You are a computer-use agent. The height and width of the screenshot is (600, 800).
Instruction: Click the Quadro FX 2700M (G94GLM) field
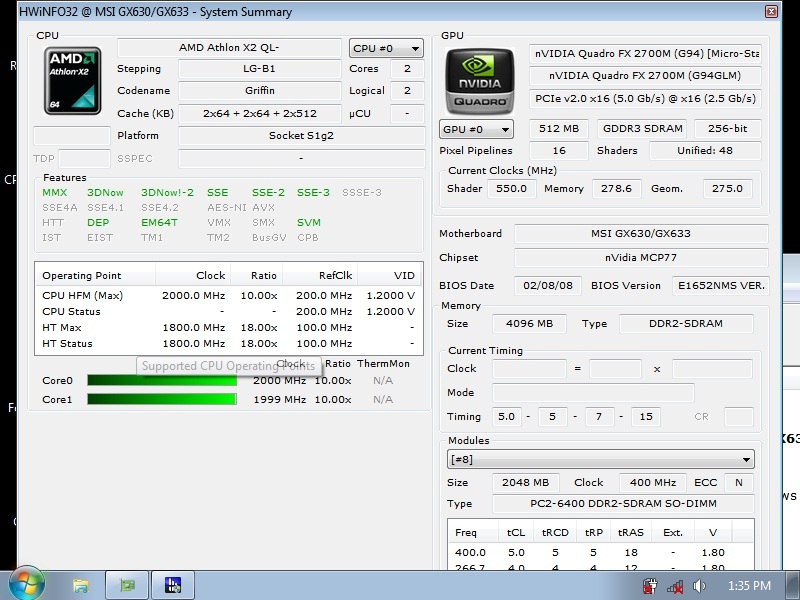tap(645, 76)
